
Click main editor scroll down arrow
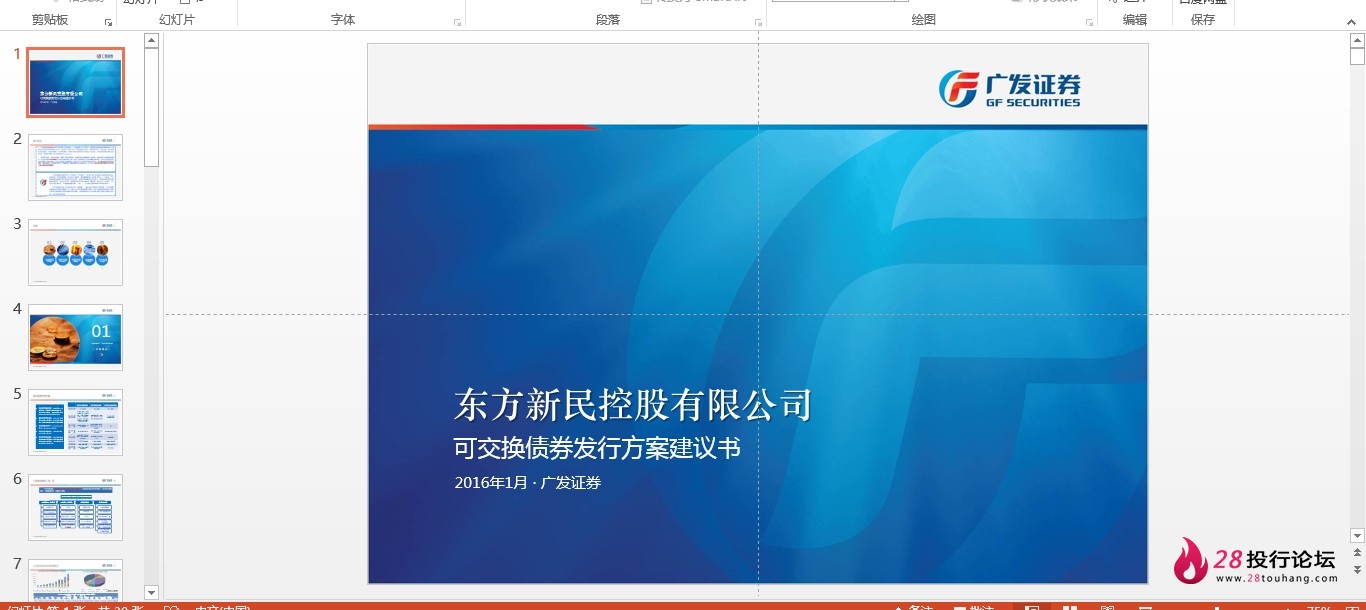click(x=1357, y=536)
